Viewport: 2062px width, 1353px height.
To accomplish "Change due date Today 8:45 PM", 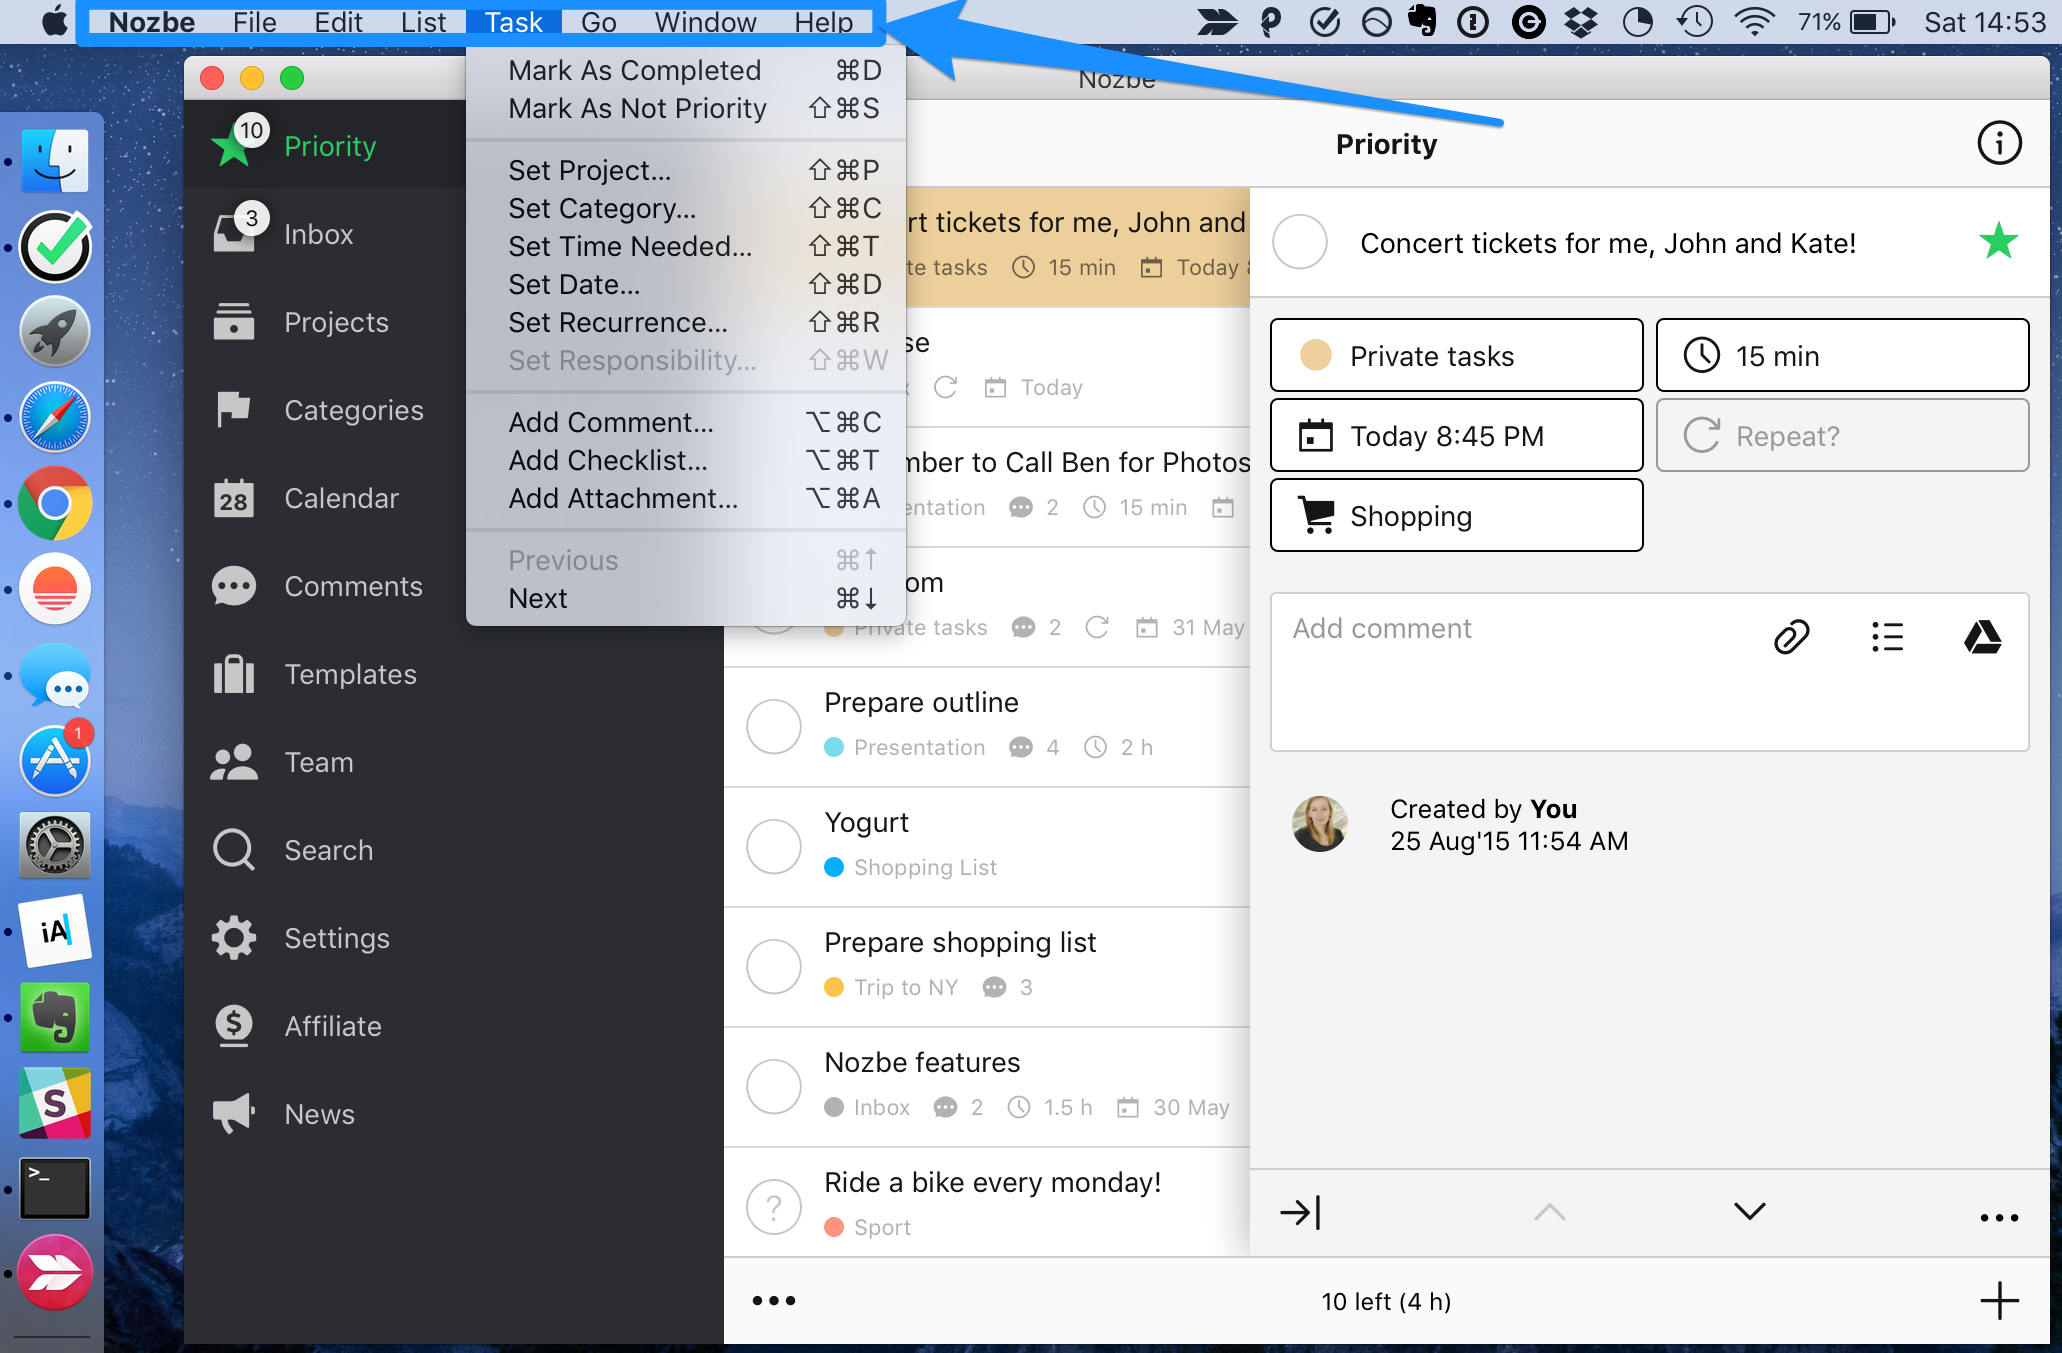I will coord(1456,435).
